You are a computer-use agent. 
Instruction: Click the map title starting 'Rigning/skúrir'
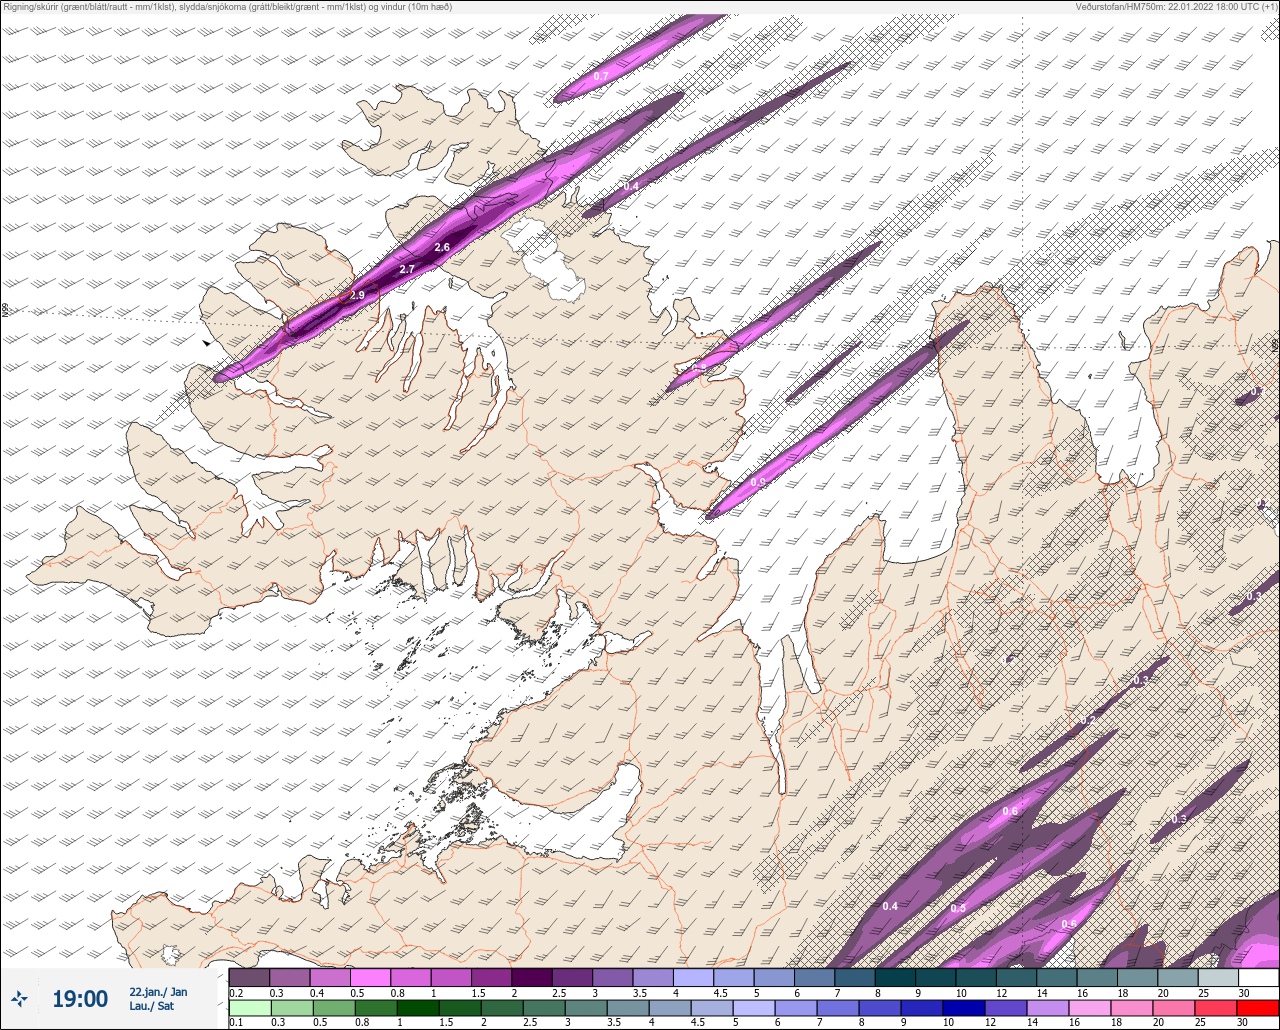[227, 7]
